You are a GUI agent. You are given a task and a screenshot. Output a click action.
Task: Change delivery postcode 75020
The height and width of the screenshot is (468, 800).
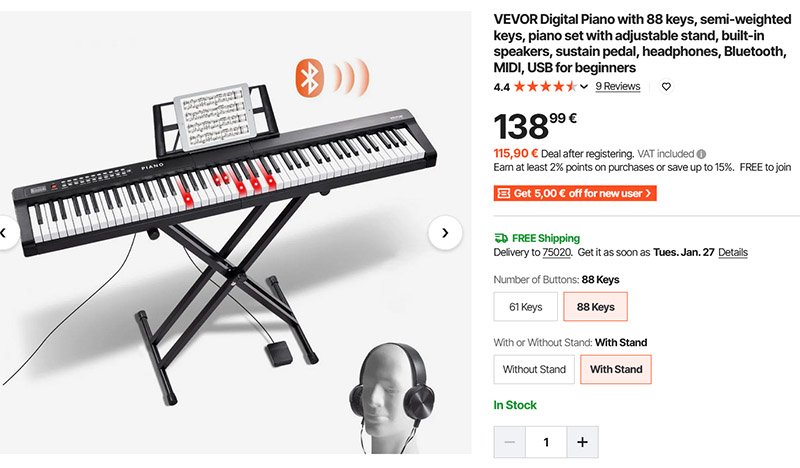click(x=557, y=252)
